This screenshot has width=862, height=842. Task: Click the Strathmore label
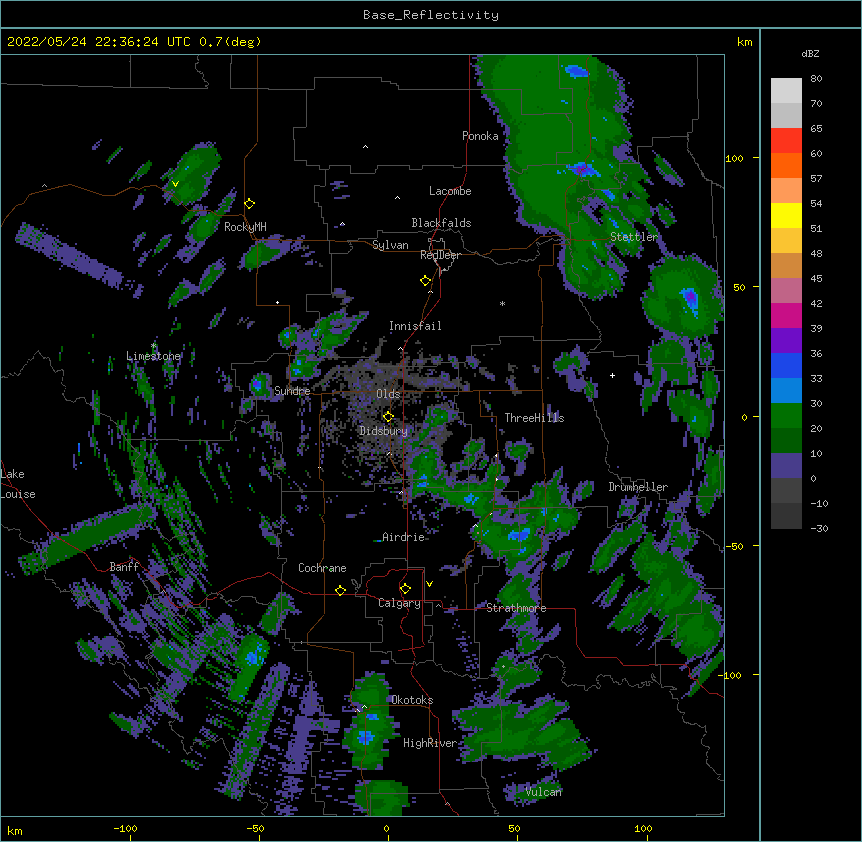coord(516,608)
